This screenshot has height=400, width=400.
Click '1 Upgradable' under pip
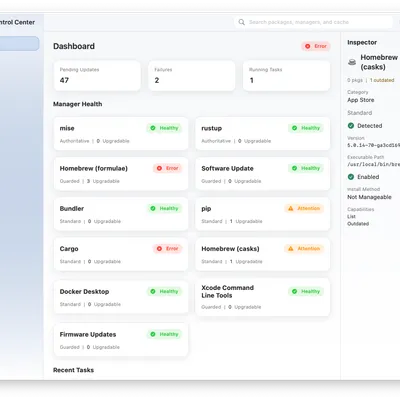(246, 221)
